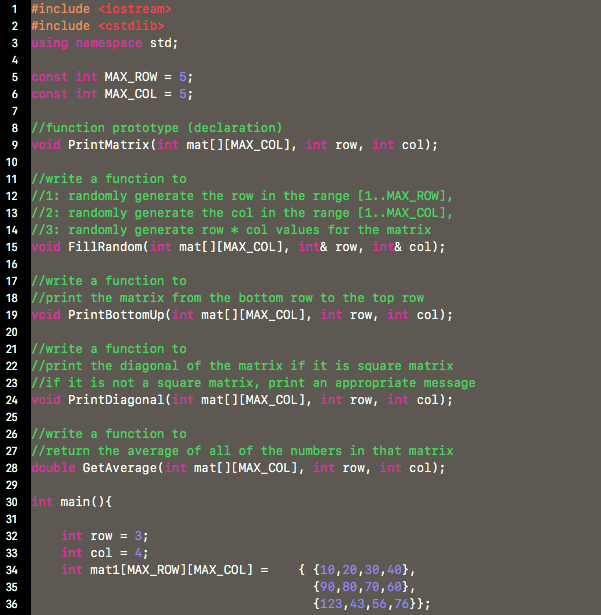Click the 'FillRandom' function name
601x615 pixels.
coord(105,247)
